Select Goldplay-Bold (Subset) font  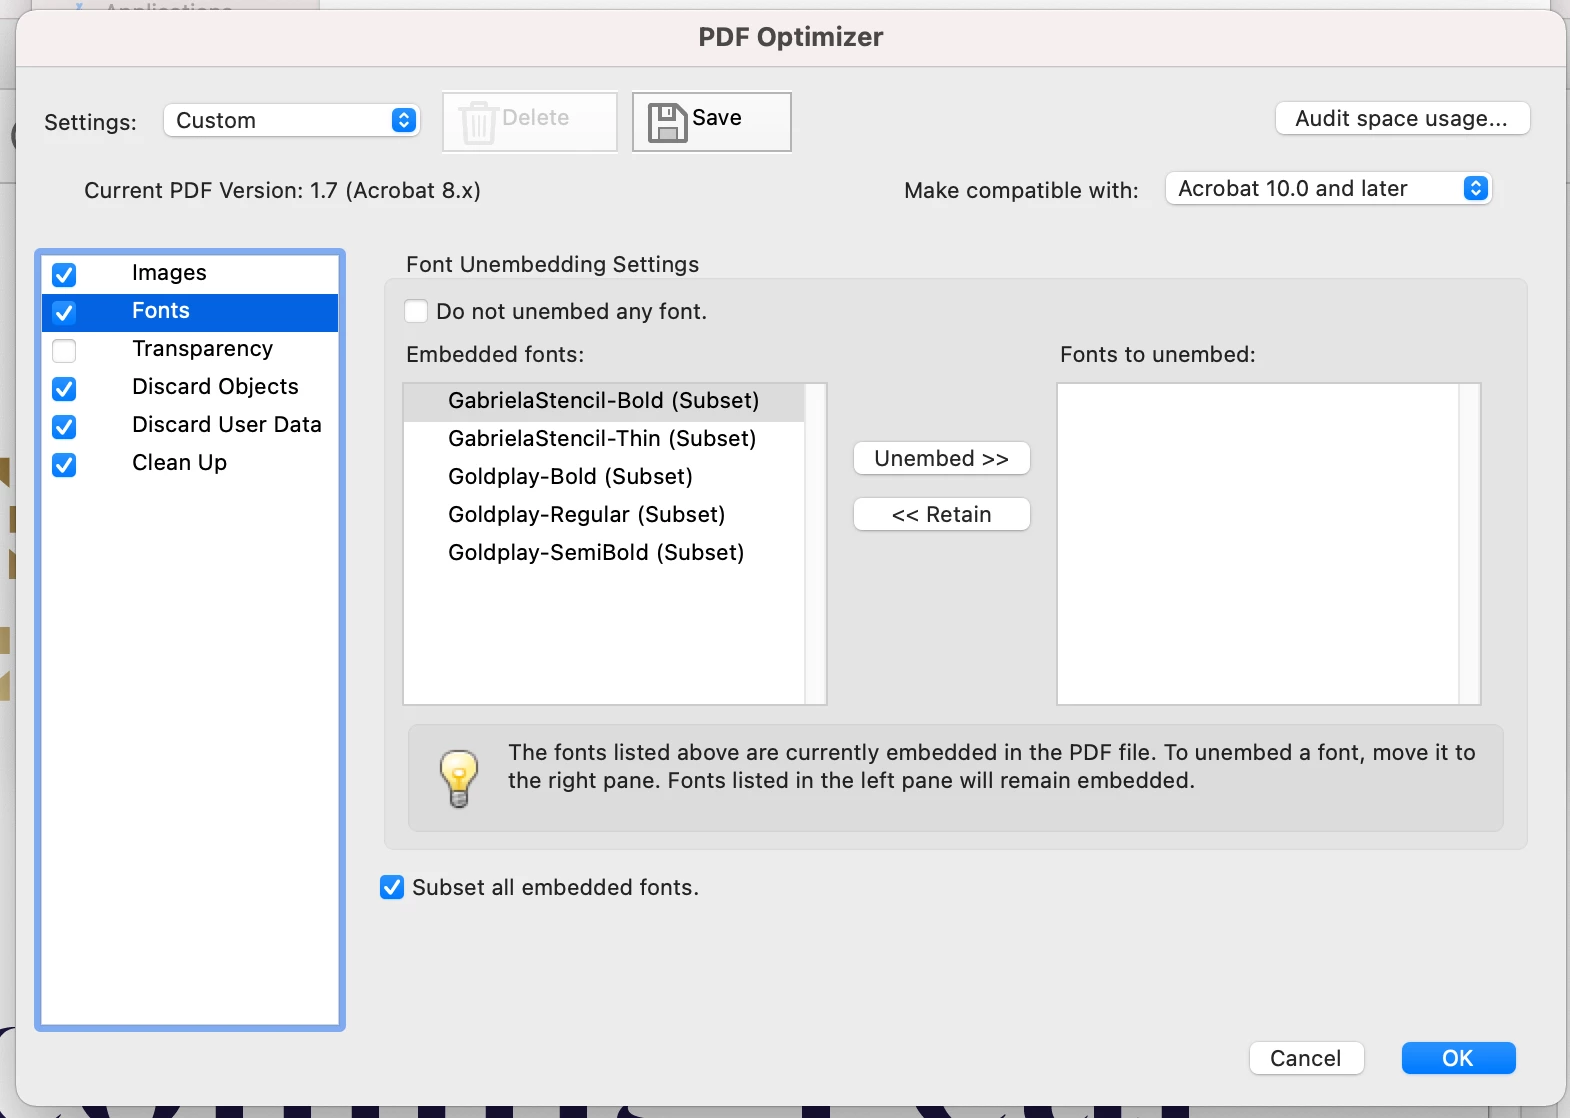[604, 477]
